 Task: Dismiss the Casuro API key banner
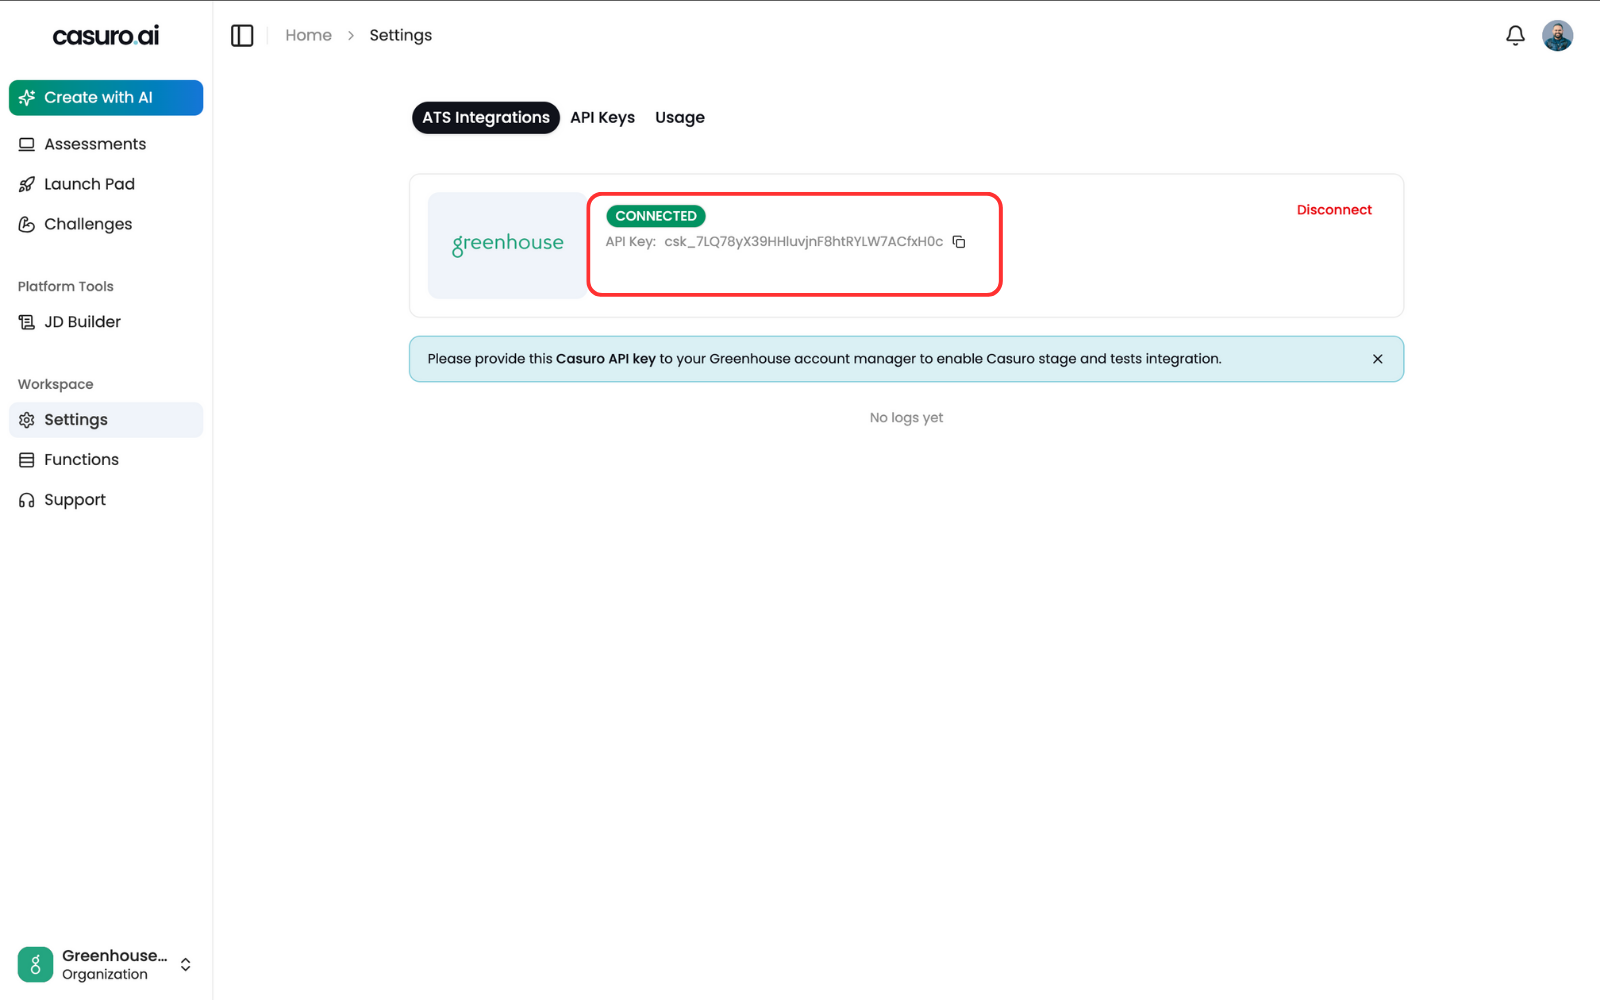[x=1377, y=358]
